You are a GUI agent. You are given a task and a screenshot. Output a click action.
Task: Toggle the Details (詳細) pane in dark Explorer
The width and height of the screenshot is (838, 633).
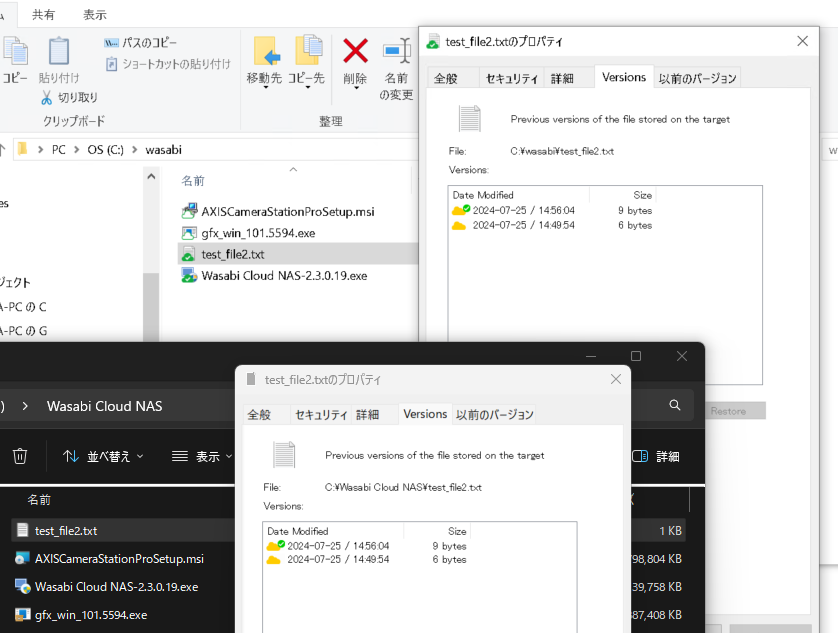pyautogui.click(x=656, y=456)
